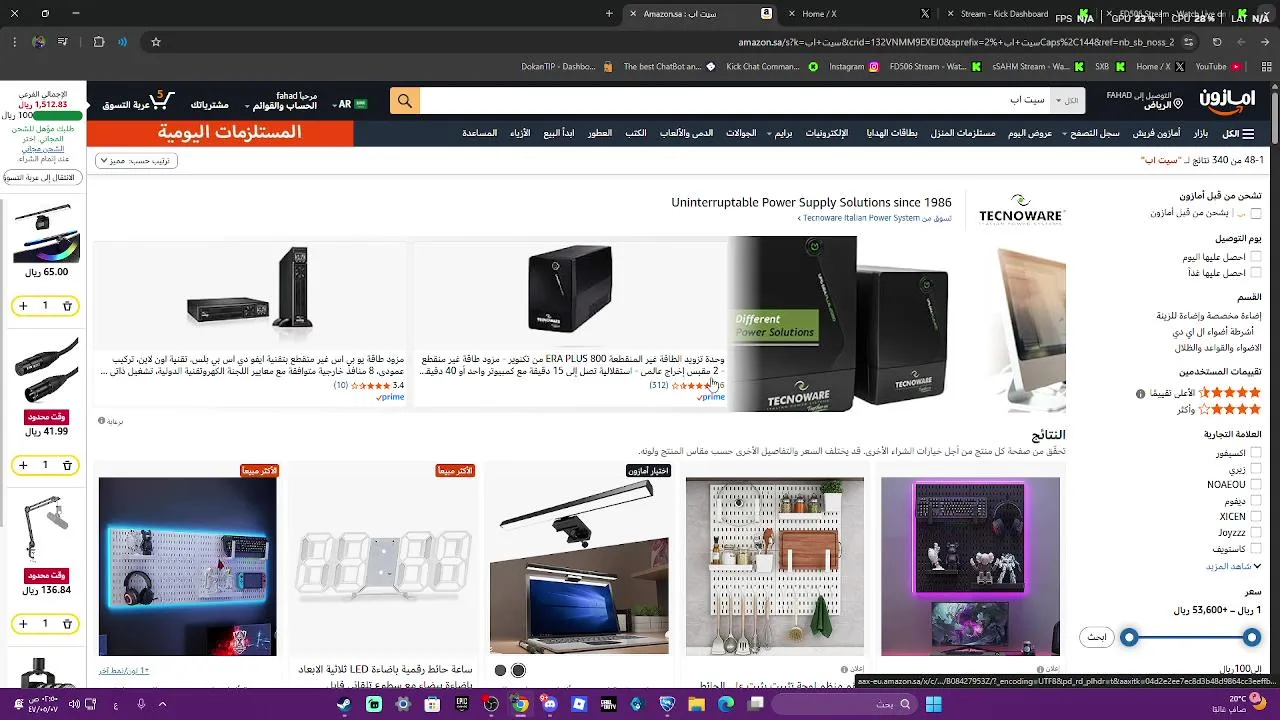Screen dimensions: 1280x720
Task: Delete the 41.99 riyal cart item
Action: click(x=67, y=465)
